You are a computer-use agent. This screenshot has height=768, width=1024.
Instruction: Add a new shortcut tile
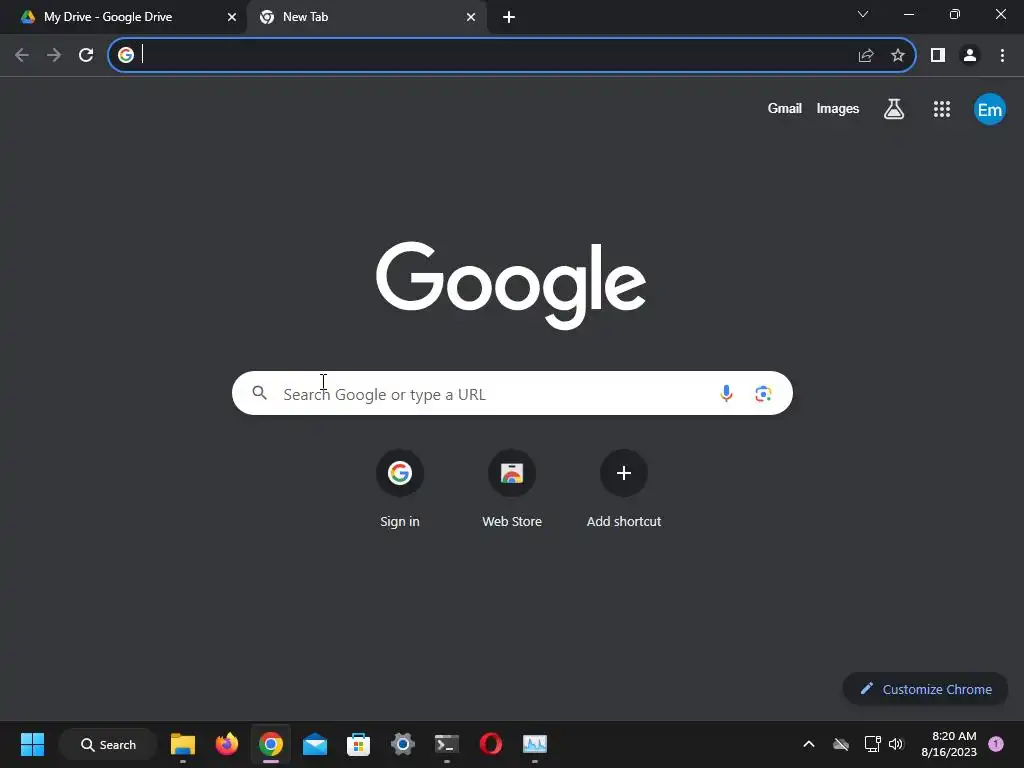coord(624,488)
